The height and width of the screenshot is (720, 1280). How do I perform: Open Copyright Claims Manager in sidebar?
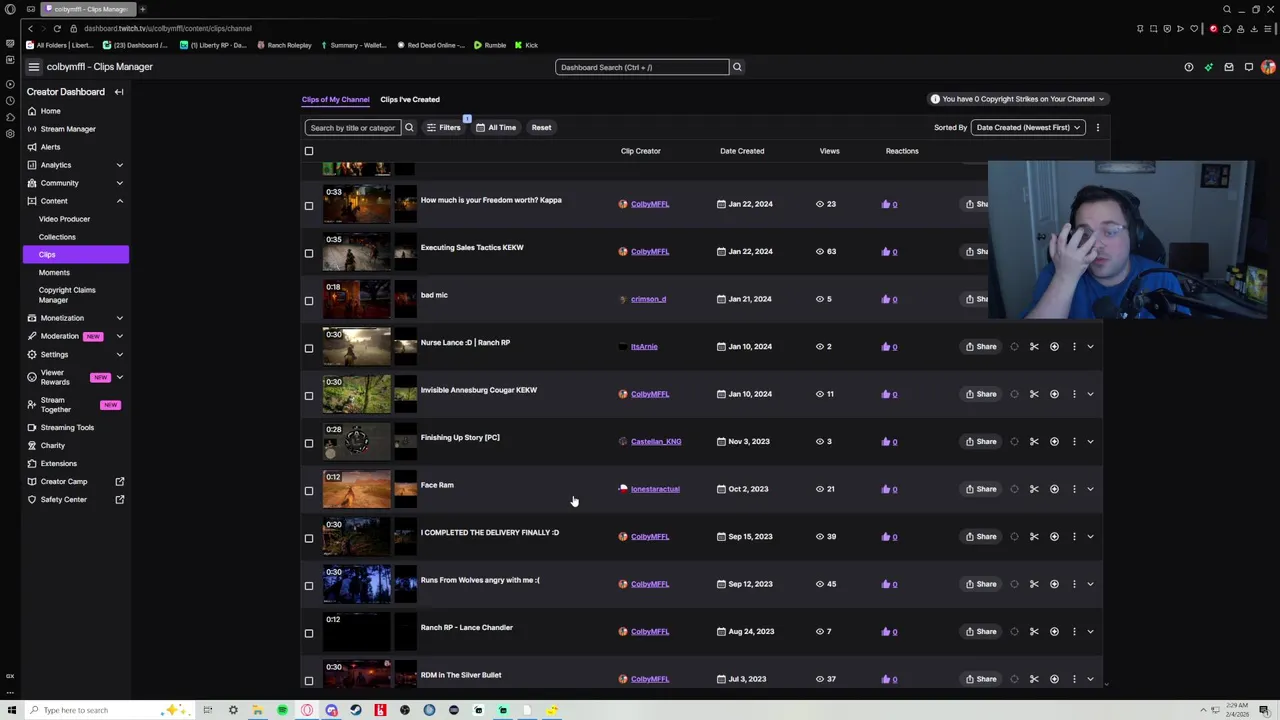(x=67, y=295)
